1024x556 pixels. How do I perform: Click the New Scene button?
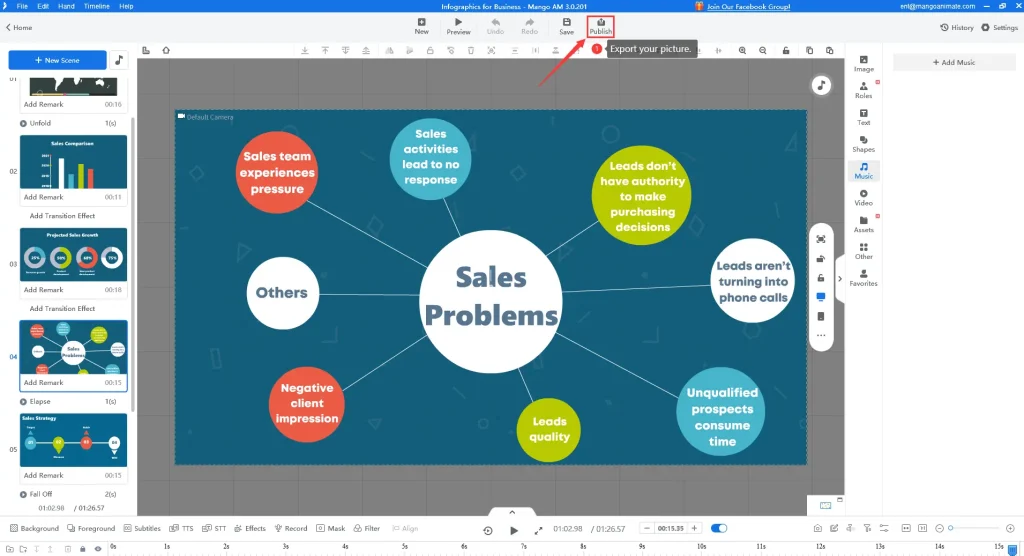pos(56,60)
